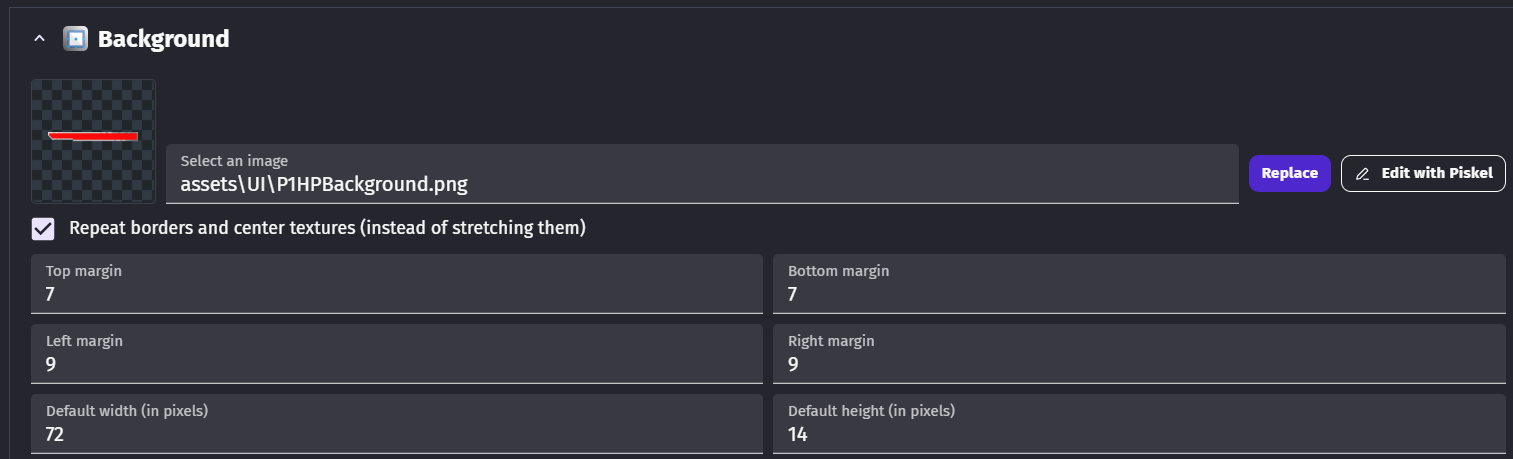Click the Default height value 14

(x=798, y=435)
